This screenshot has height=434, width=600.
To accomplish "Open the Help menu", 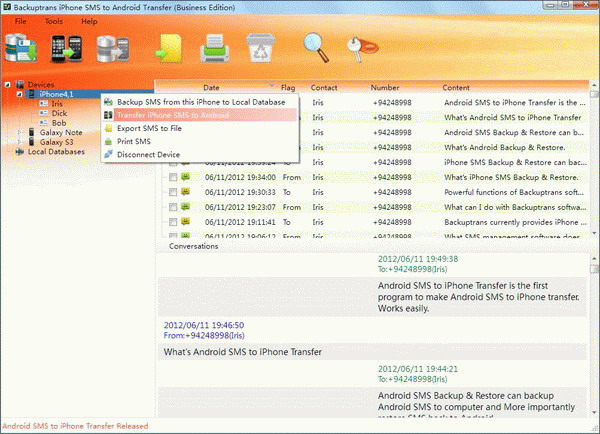I will (x=89, y=21).
